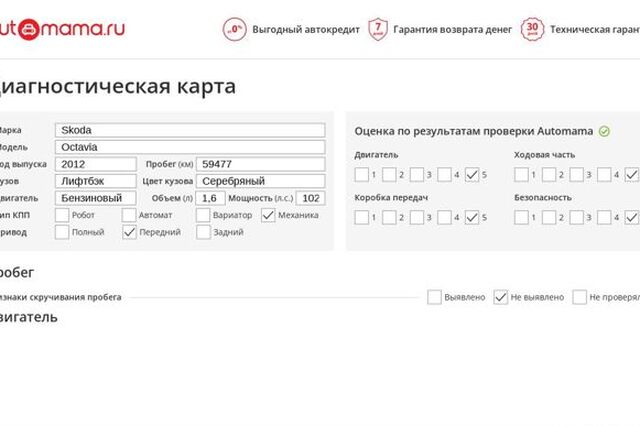Open the Гарантия возврата денег link
Image resolution: width=640 pixels, height=426 pixels.
click(x=453, y=30)
